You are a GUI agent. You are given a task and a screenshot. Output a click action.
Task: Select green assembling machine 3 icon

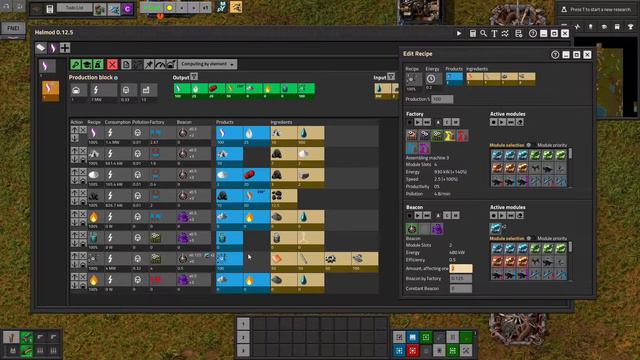pos(437,135)
